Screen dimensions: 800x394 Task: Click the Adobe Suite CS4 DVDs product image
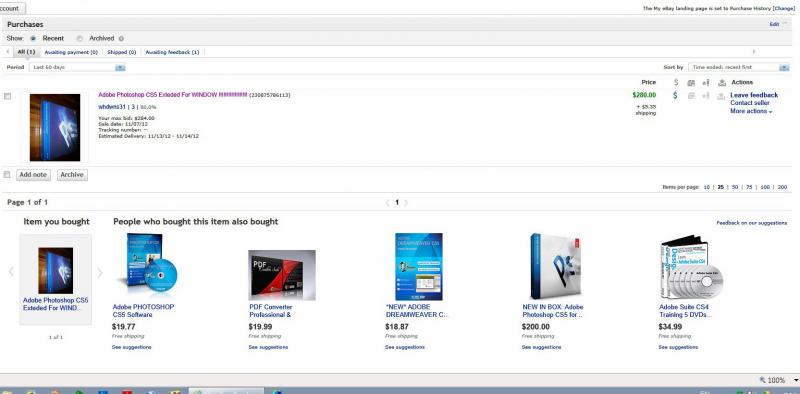coord(692,267)
